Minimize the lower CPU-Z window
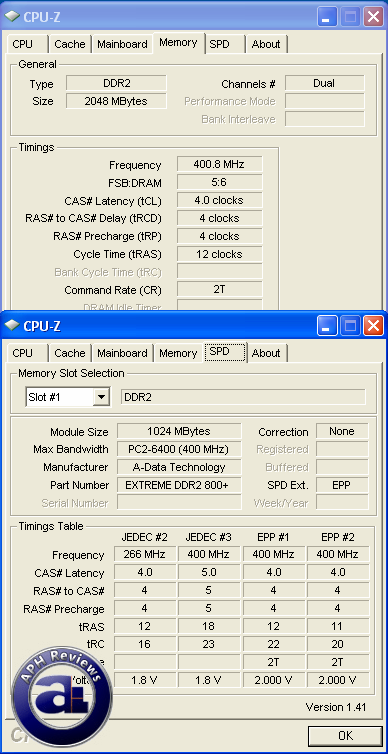 coord(327,327)
